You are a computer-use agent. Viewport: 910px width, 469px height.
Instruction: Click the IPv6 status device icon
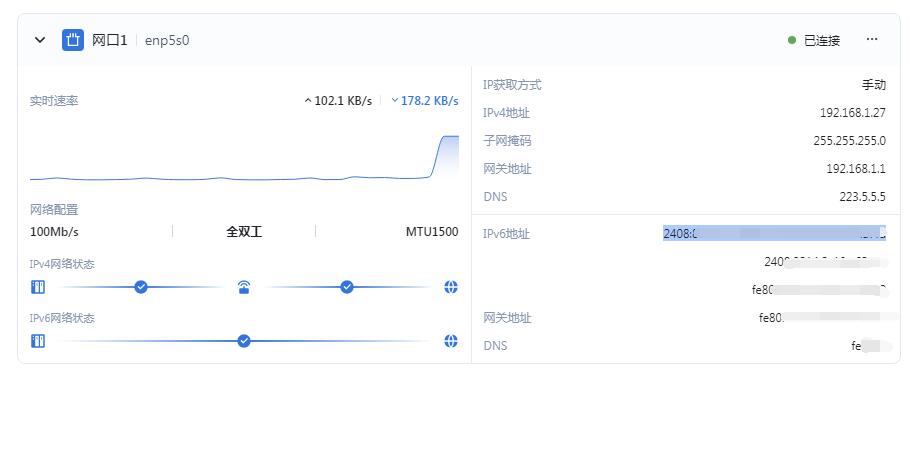coord(38,341)
